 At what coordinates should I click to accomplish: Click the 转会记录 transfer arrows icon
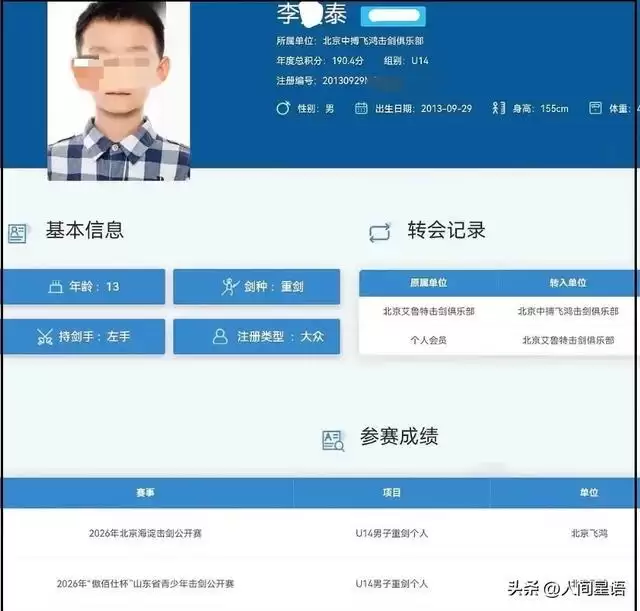380,233
